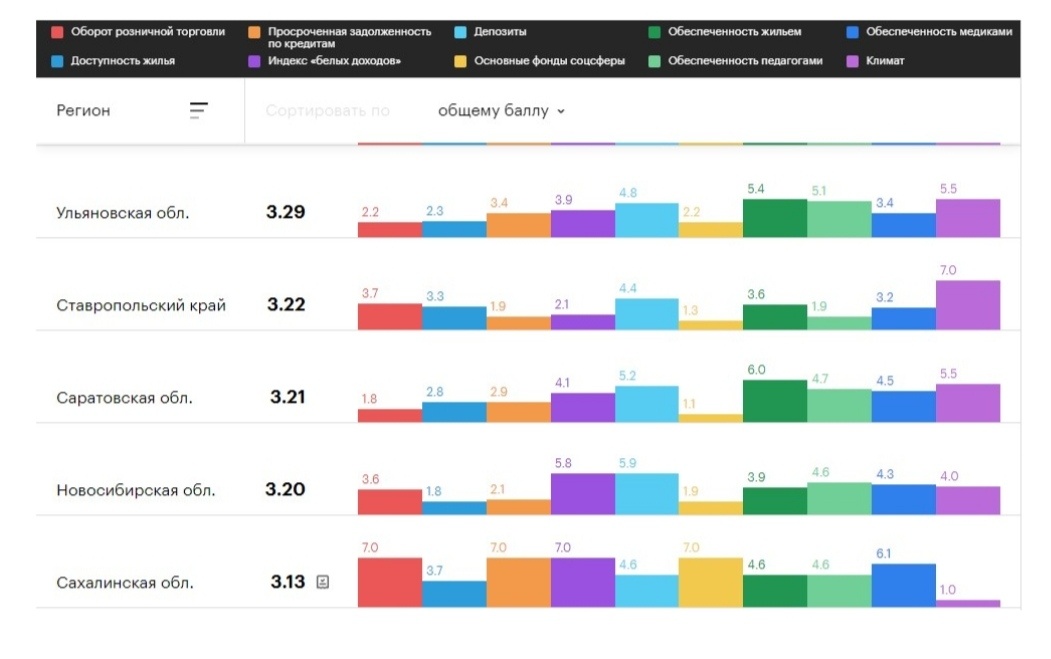Click Sakhalin's blue 6.1 medics bar
The height and width of the screenshot is (659, 1051).
(904, 586)
